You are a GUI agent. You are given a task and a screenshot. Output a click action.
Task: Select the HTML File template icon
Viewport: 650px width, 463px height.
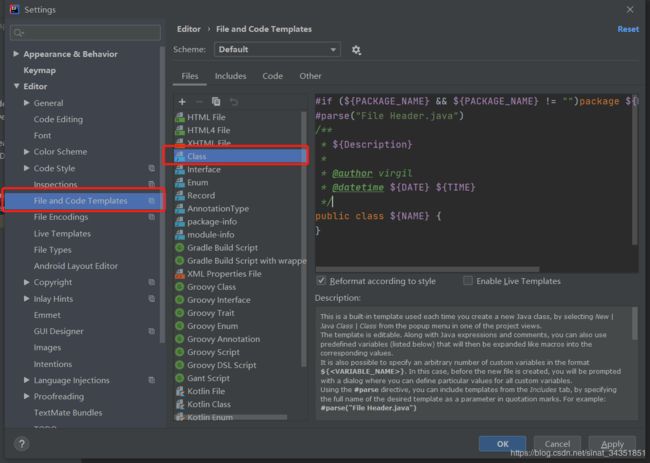pyautogui.click(x=179, y=117)
